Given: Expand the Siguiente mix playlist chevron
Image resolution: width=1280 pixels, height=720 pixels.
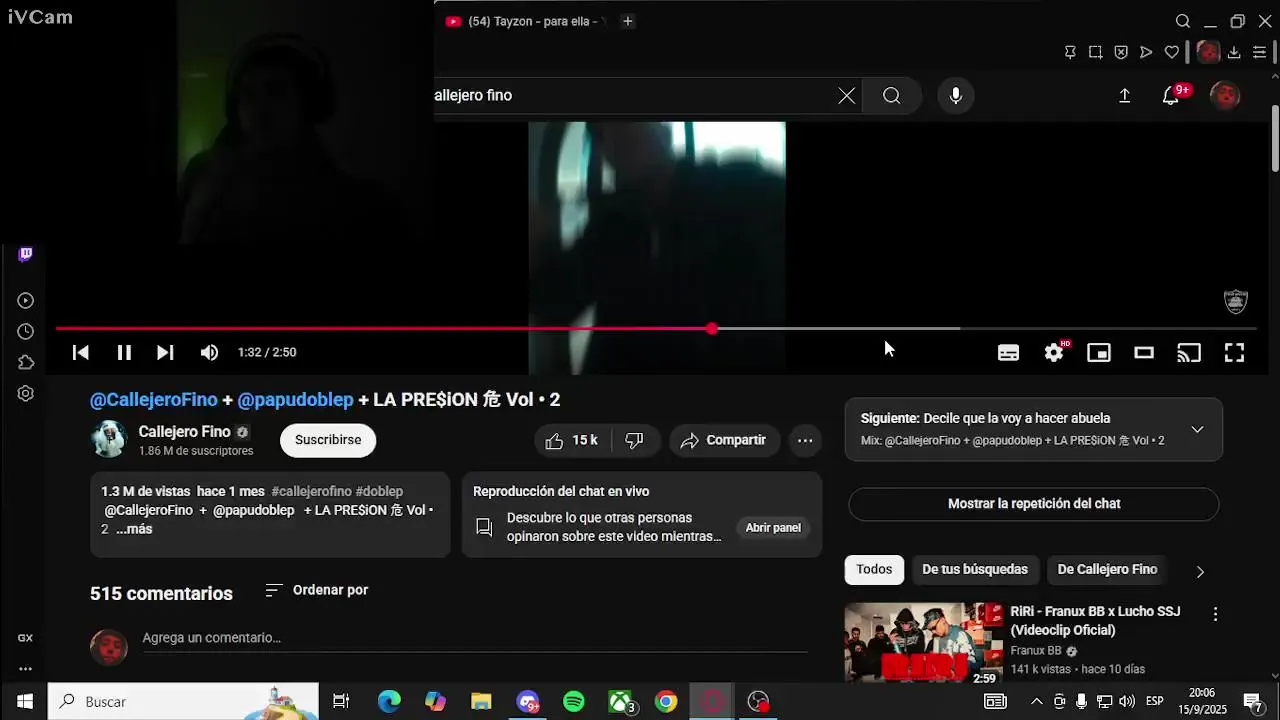Looking at the screenshot, I should 1197,430.
